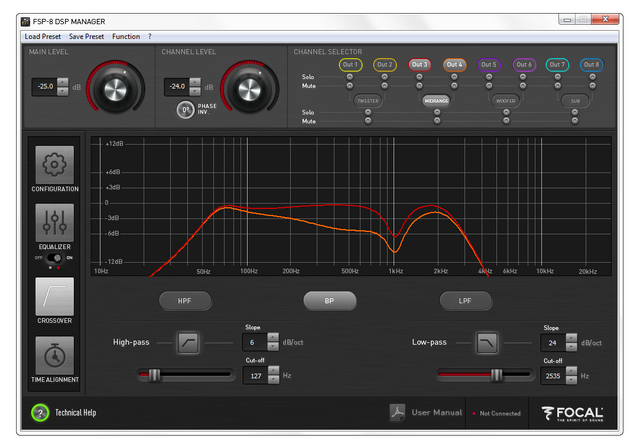Toggle the Equalizer OFF/ON switch
The image size is (640, 448).
(55, 257)
